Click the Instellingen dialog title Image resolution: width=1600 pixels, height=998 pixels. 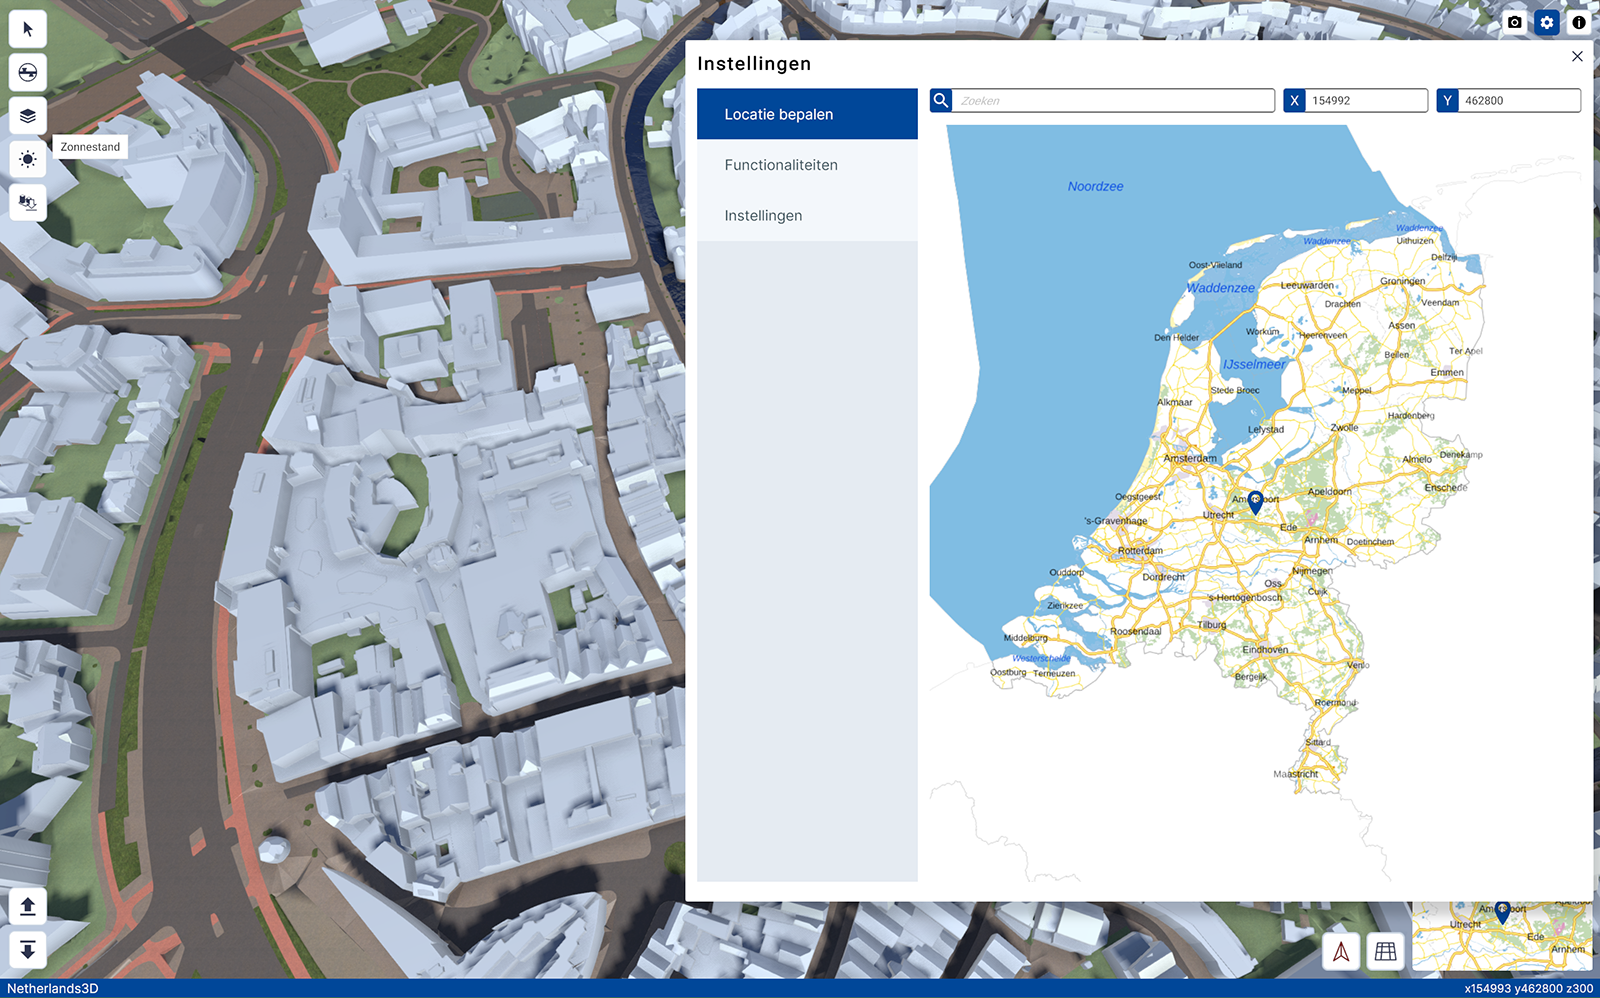click(754, 64)
